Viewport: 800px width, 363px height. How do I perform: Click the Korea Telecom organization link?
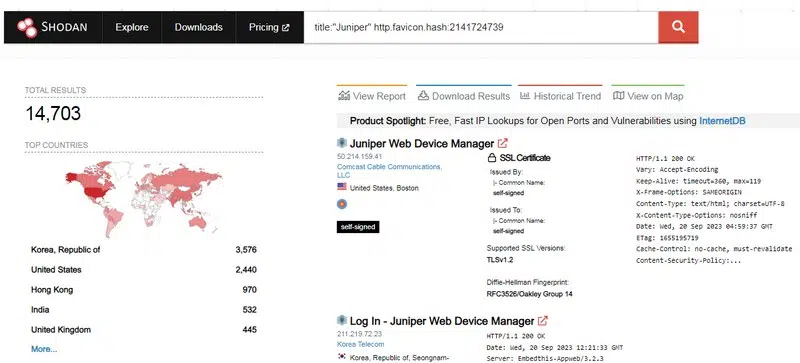point(361,345)
